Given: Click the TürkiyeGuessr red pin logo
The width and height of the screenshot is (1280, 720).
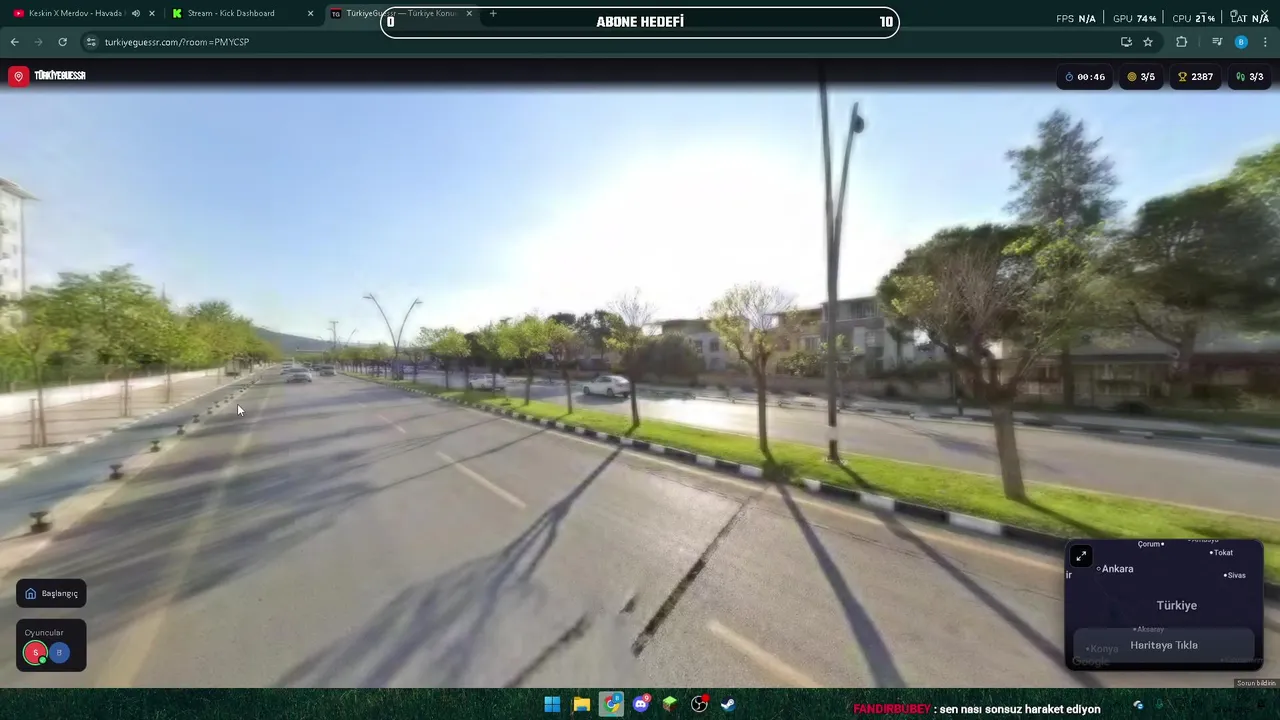Looking at the screenshot, I should click(x=18, y=76).
